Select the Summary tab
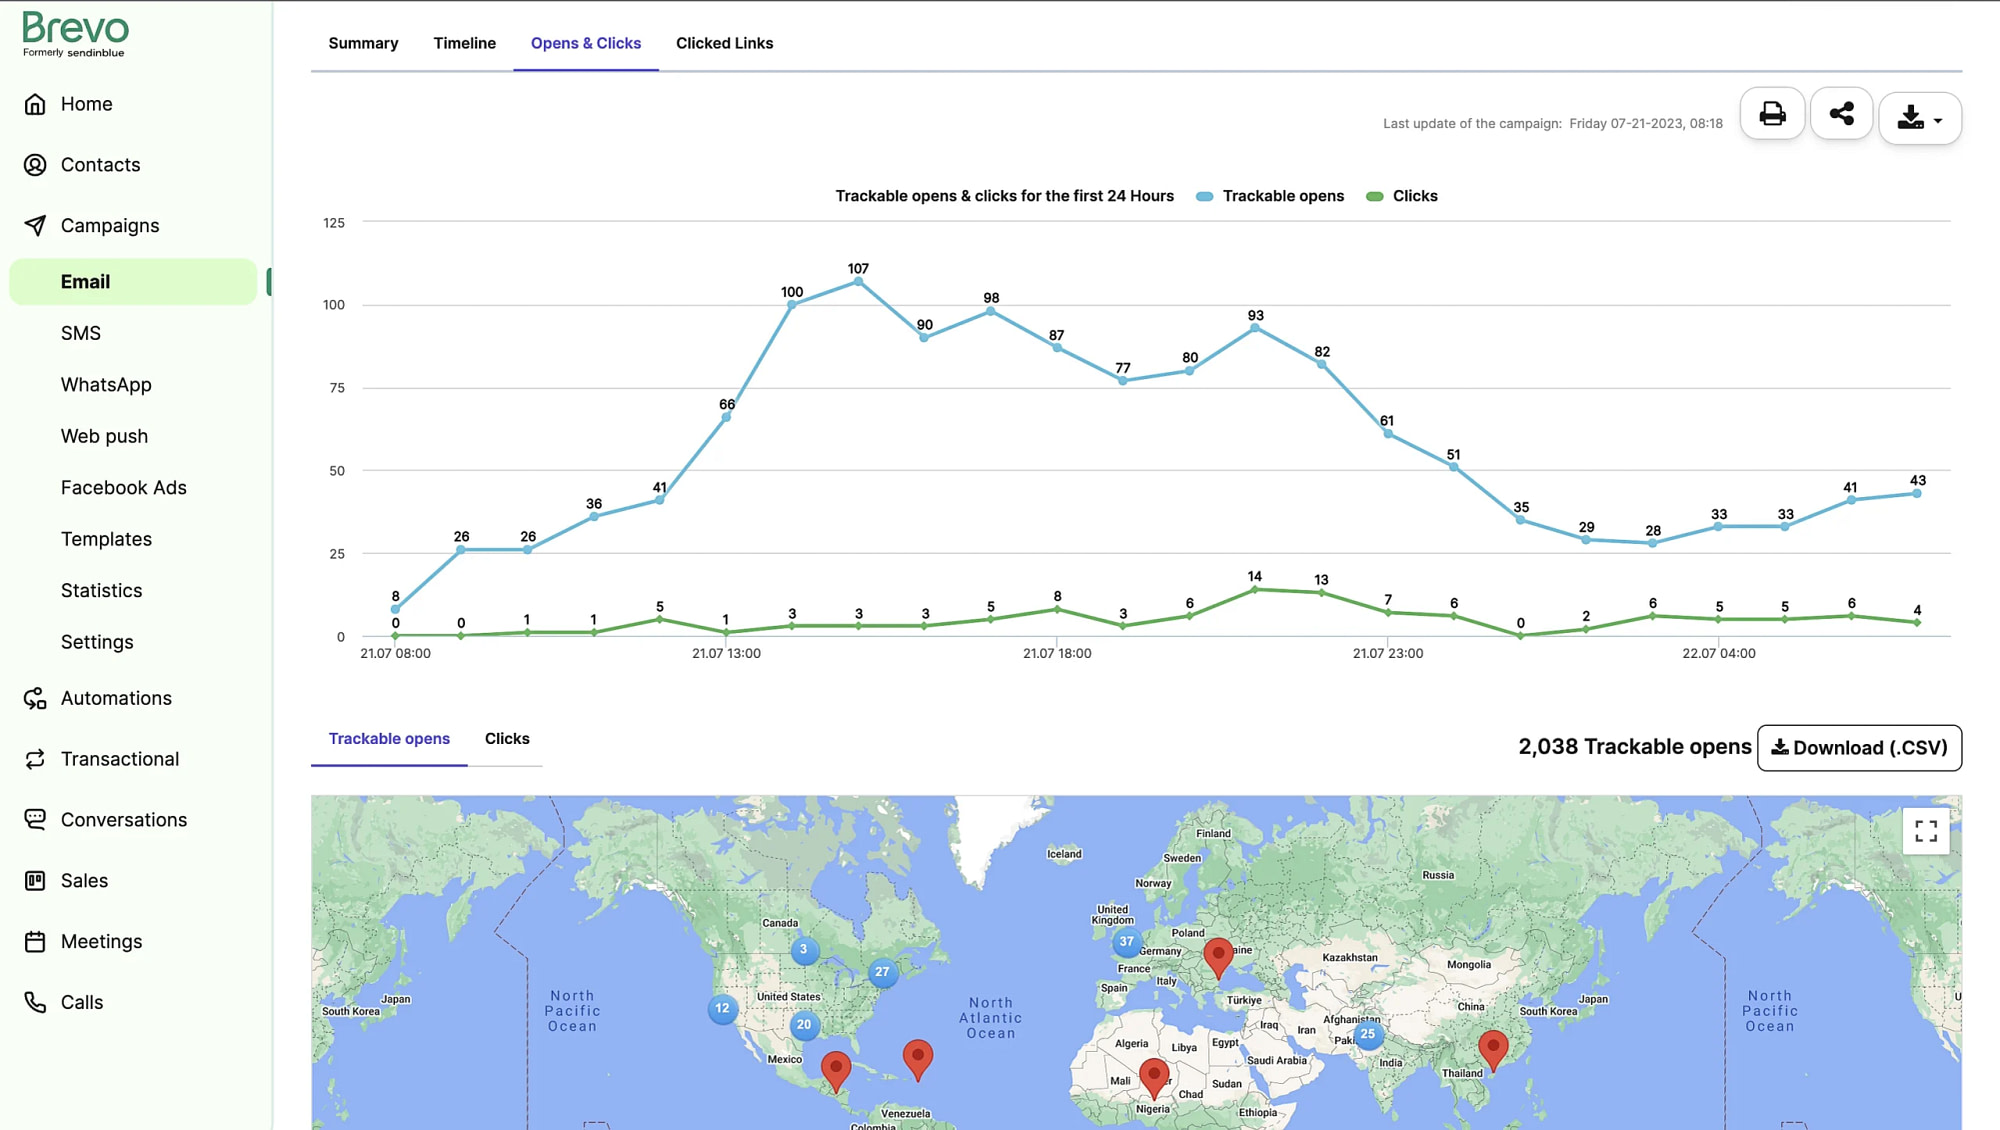The width and height of the screenshot is (2000, 1130). click(x=363, y=43)
